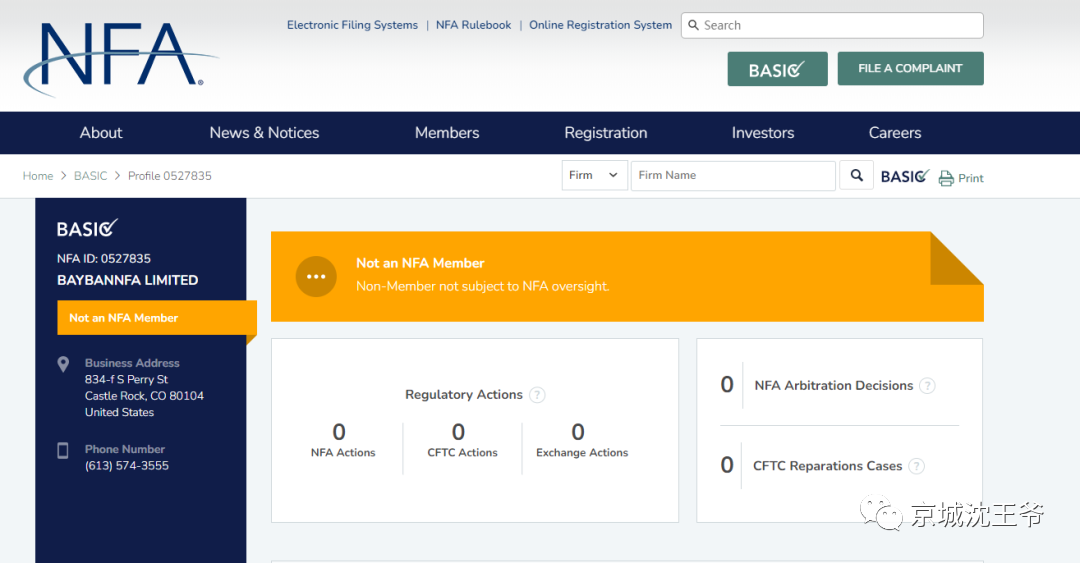Click the NFA logo in the header

click(x=121, y=58)
